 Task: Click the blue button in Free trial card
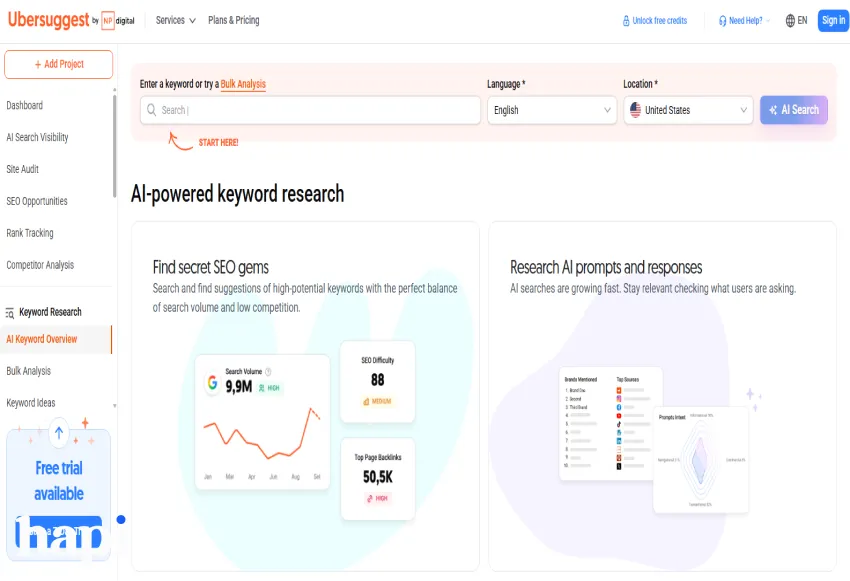click(59, 532)
